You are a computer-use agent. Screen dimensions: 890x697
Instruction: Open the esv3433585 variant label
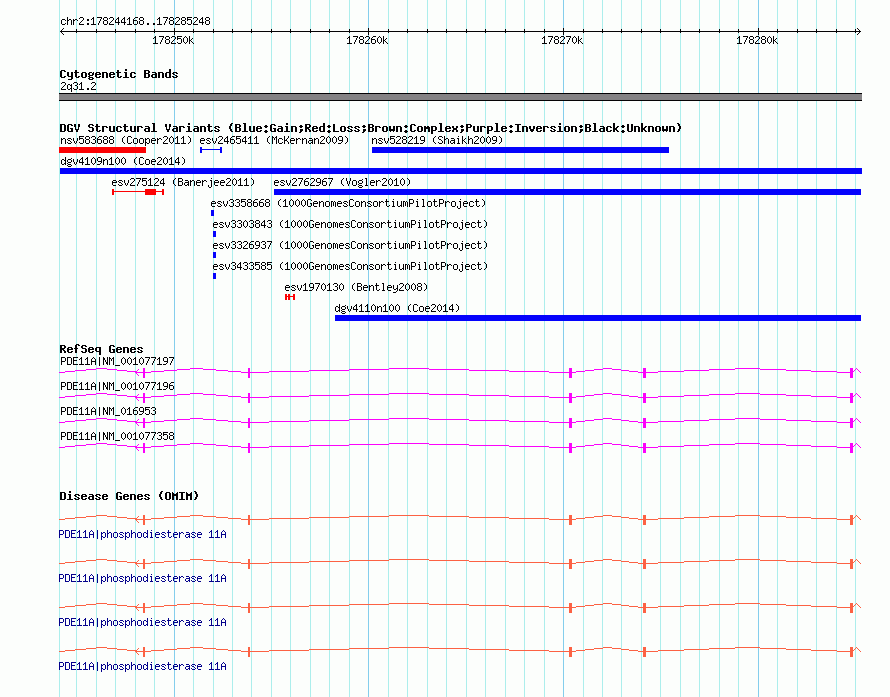[x=348, y=267]
